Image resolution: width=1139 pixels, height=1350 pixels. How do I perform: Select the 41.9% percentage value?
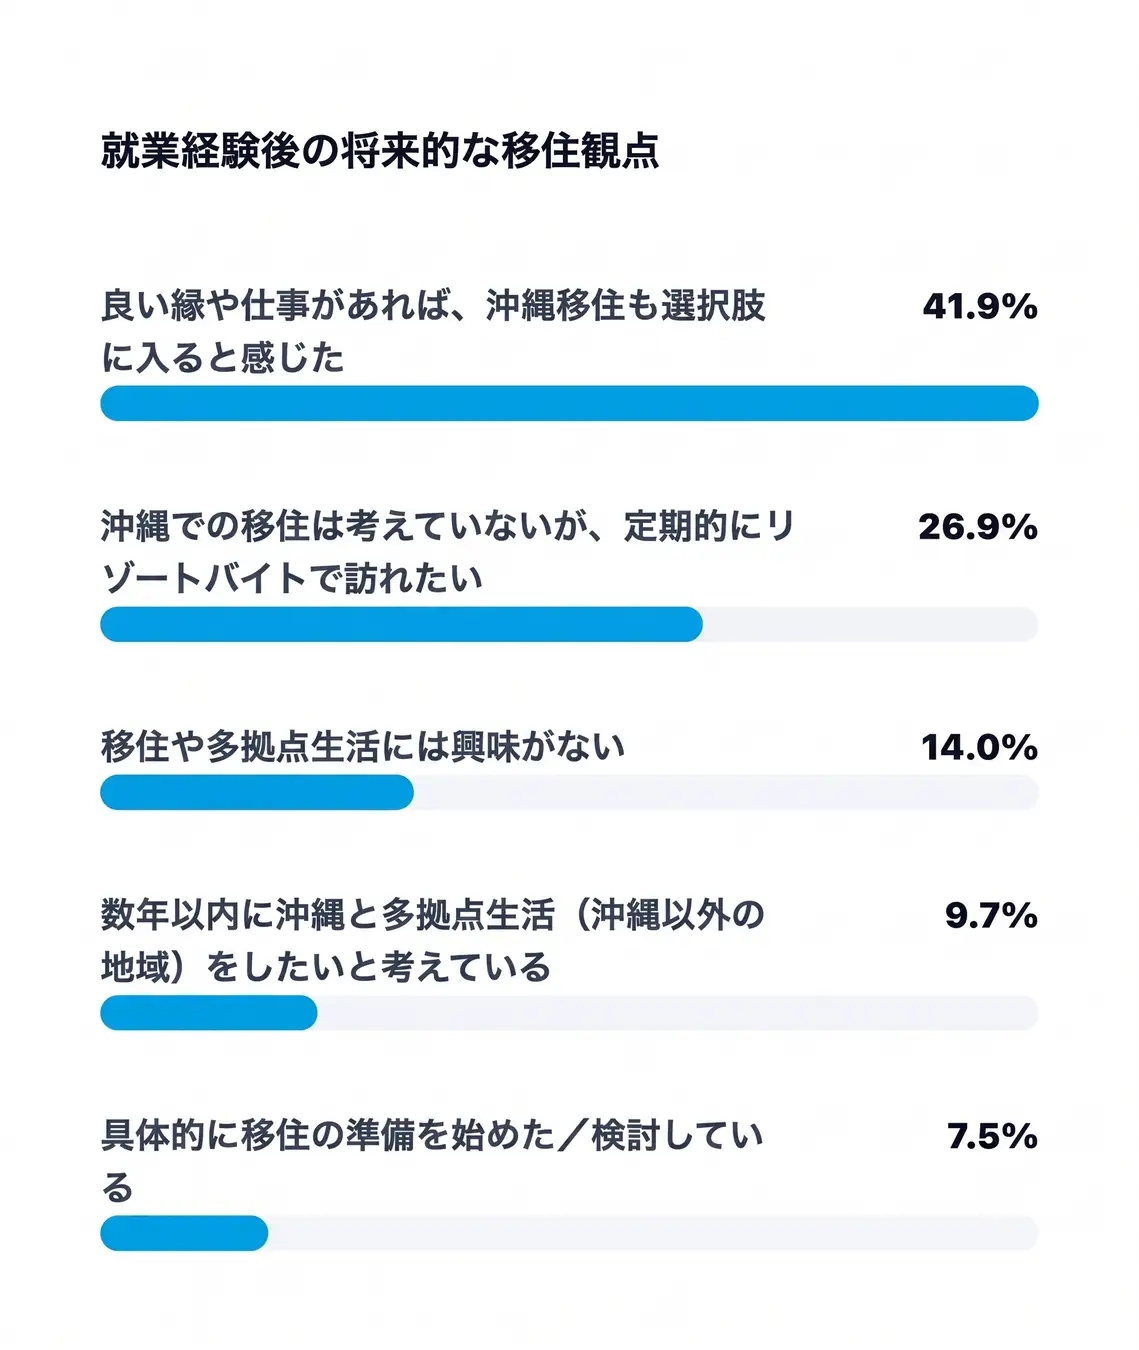(980, 306)
